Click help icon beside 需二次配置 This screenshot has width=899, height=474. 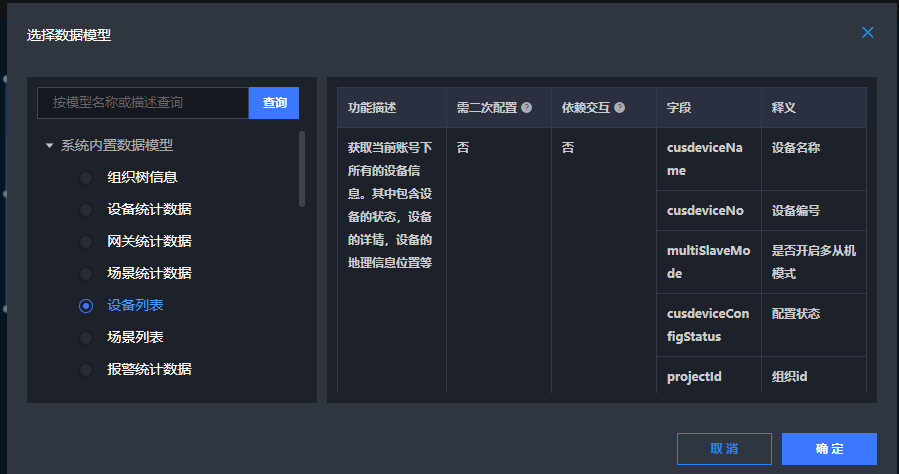(x=527, y=108)
